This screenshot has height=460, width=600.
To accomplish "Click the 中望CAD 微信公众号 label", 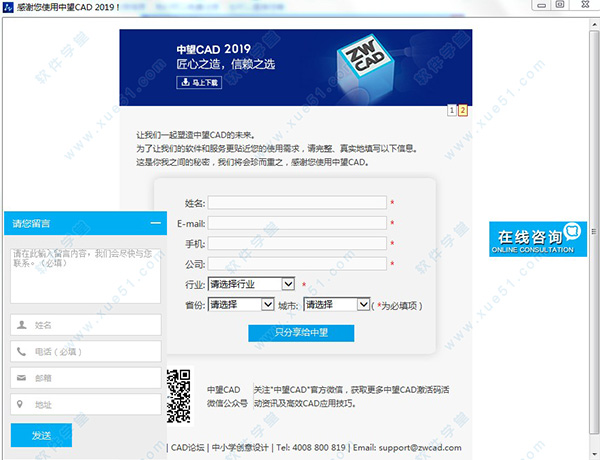I will pyautogui.click(x=227, y=396).
